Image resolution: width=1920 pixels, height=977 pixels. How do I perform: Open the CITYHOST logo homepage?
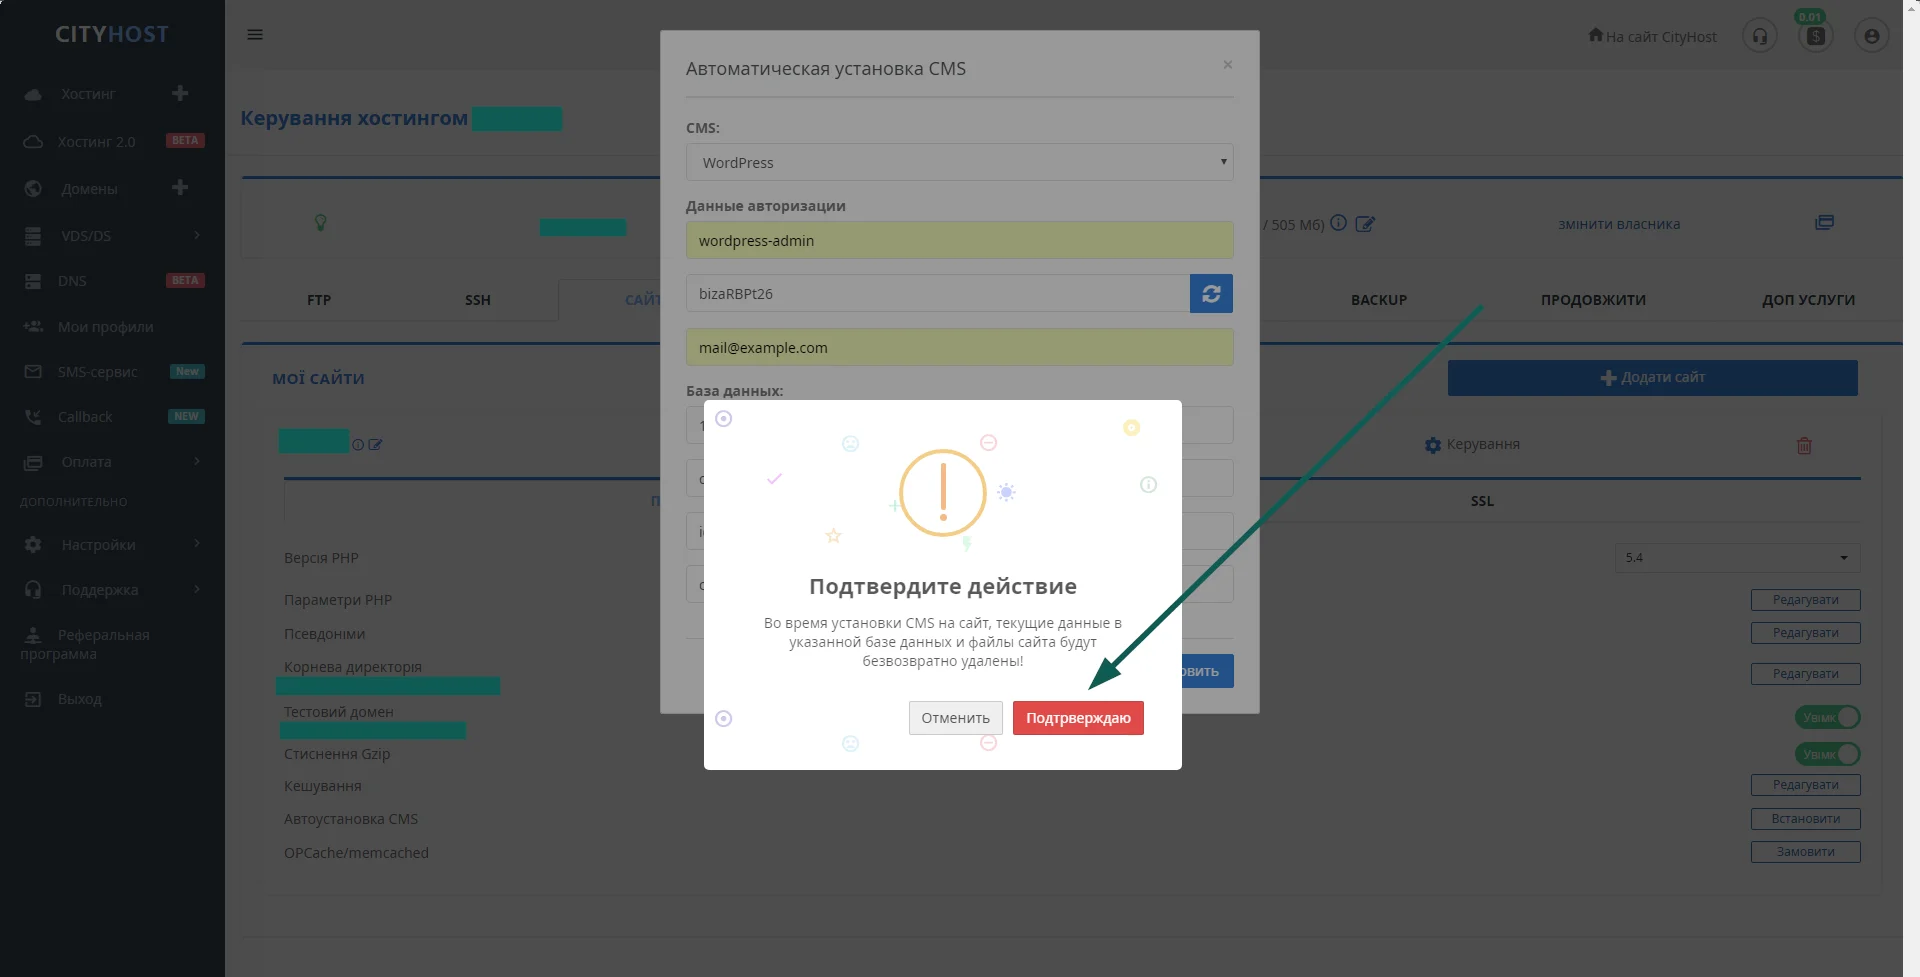point(112,34)
